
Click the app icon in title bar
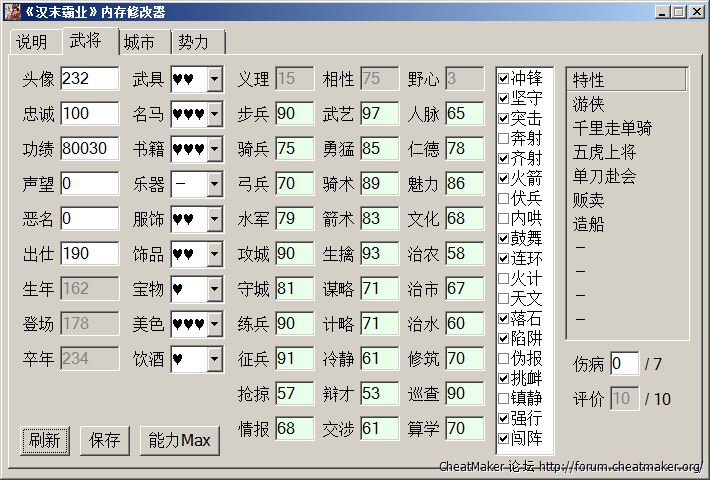tap(12, 12)
